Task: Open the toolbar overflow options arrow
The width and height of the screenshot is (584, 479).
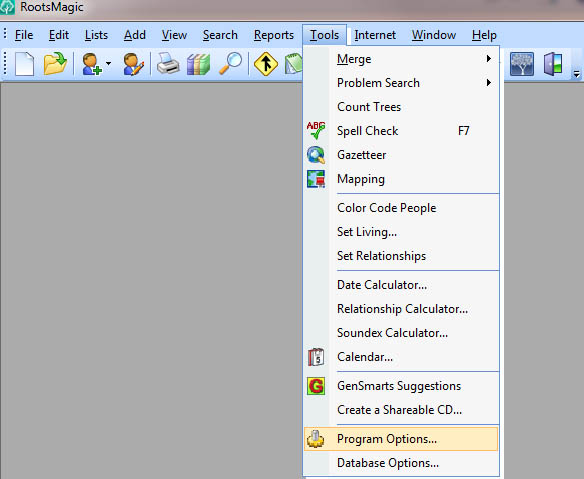Action: pyautogui.click(x=576, y=74)
